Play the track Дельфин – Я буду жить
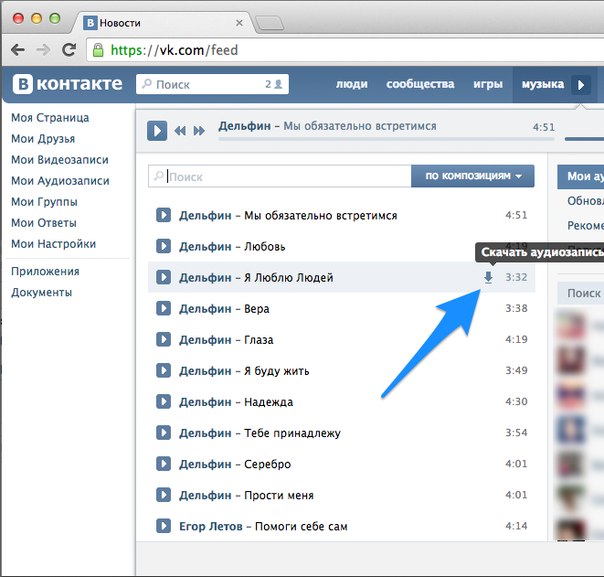The height and width of the screenshot is (577, 604). [x=163, y=370]
